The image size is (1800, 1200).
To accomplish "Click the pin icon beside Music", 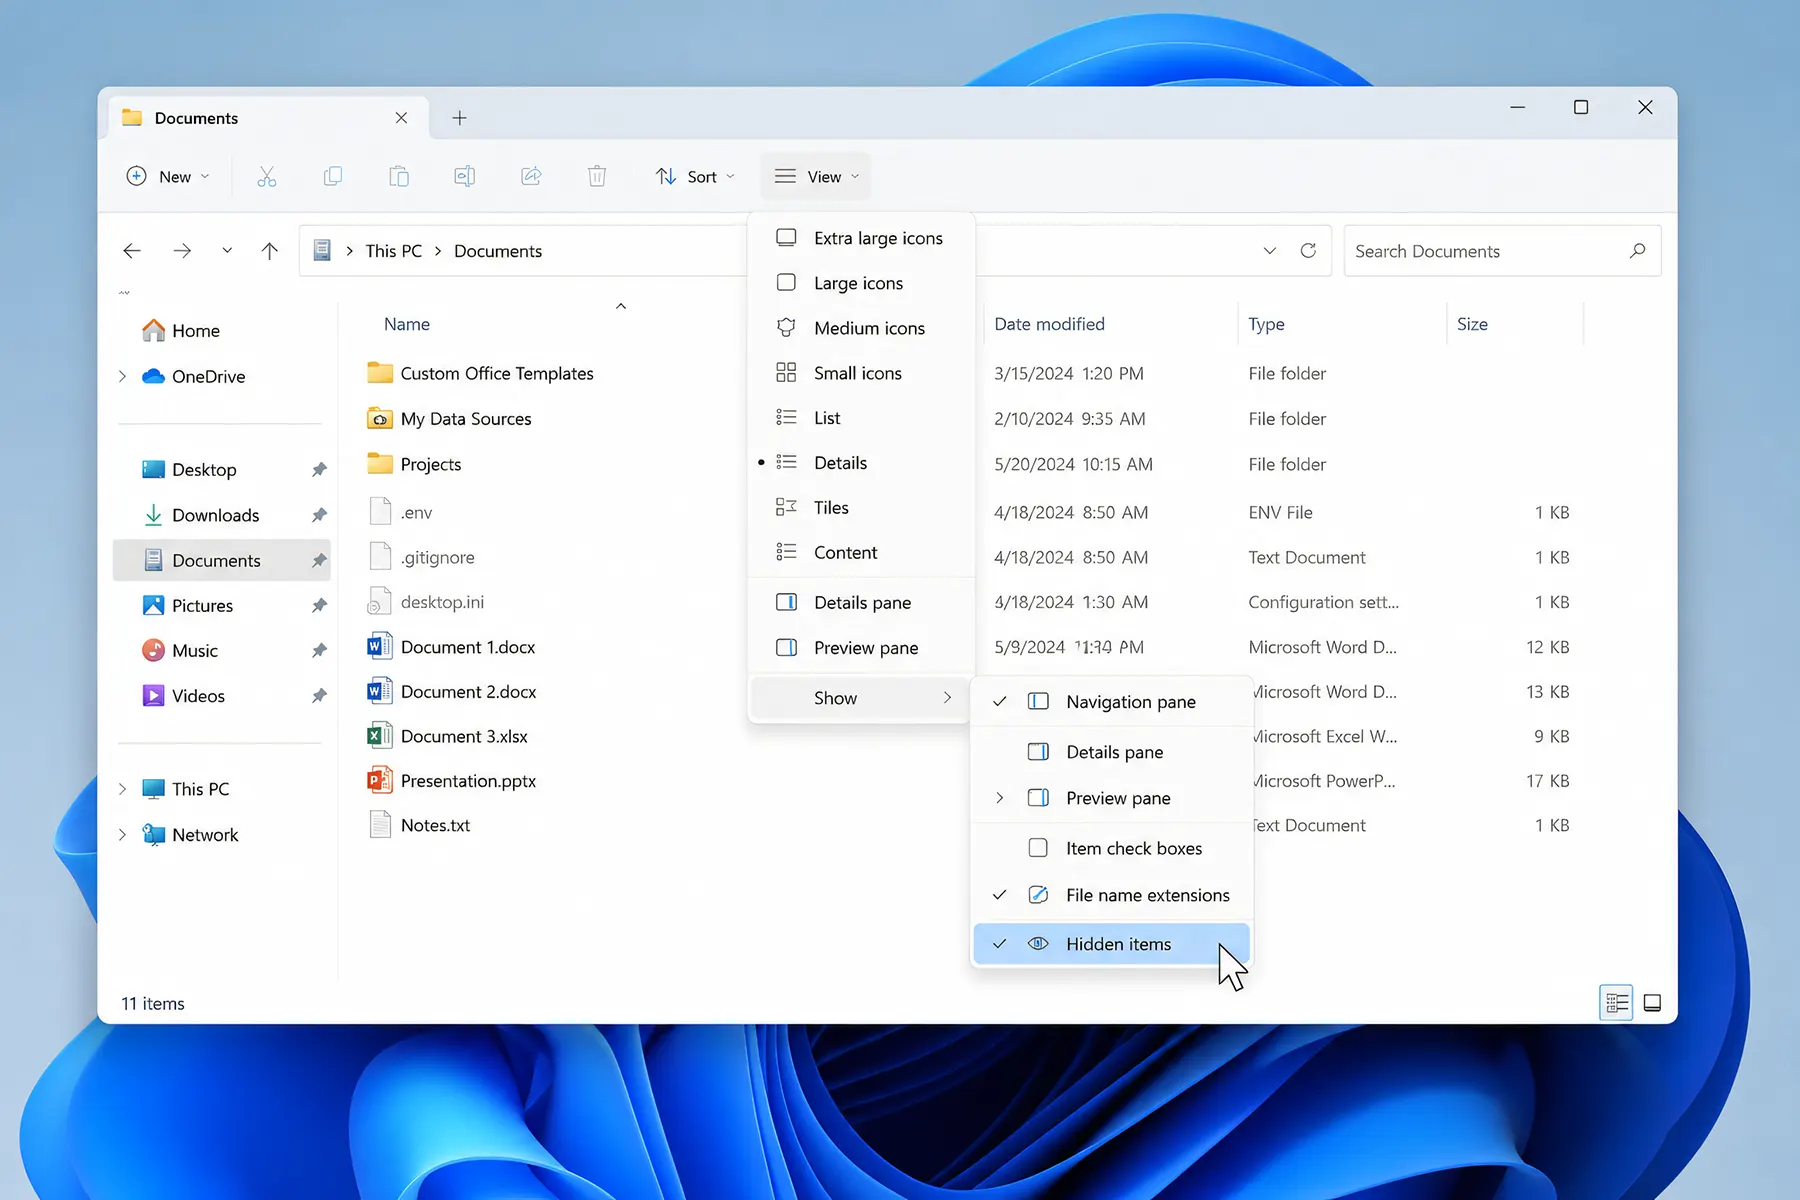I will [x=319, y=651].
